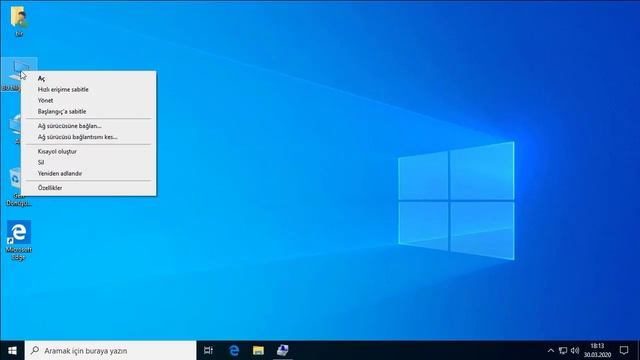Click the search magnifier icon
The image size is (640, 360).
click(35, 351)
